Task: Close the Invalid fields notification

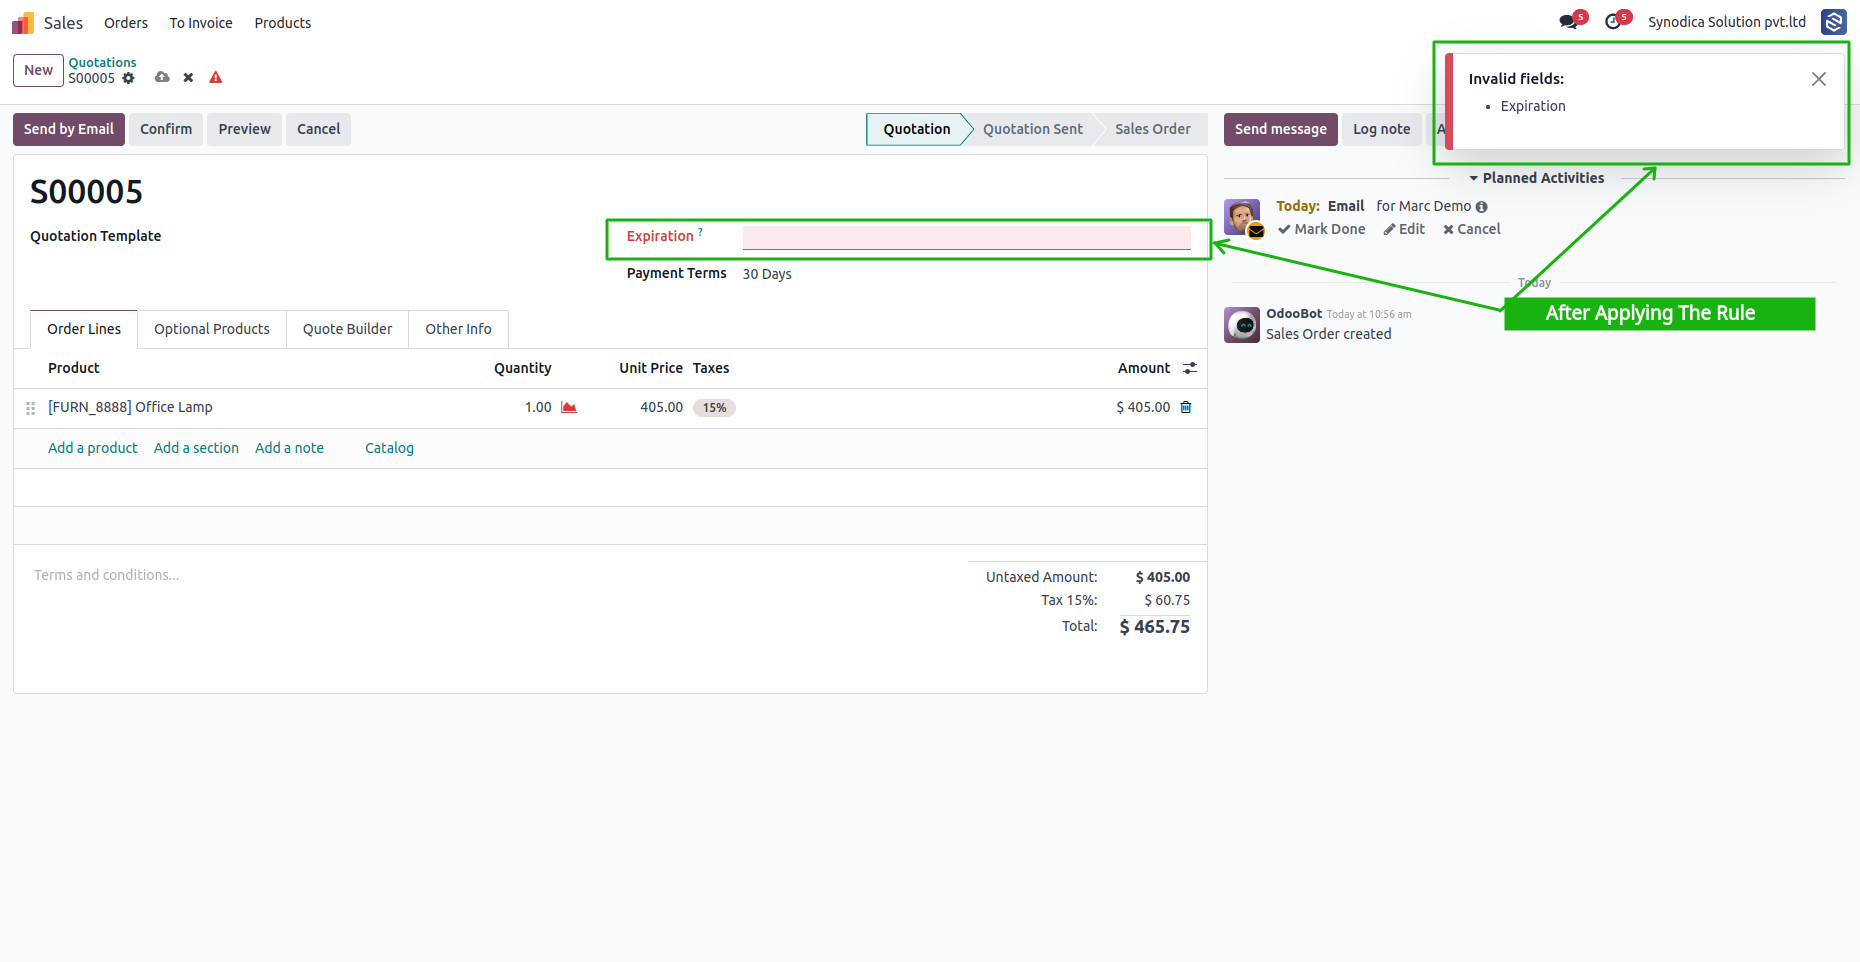Action: [1819, 79]
